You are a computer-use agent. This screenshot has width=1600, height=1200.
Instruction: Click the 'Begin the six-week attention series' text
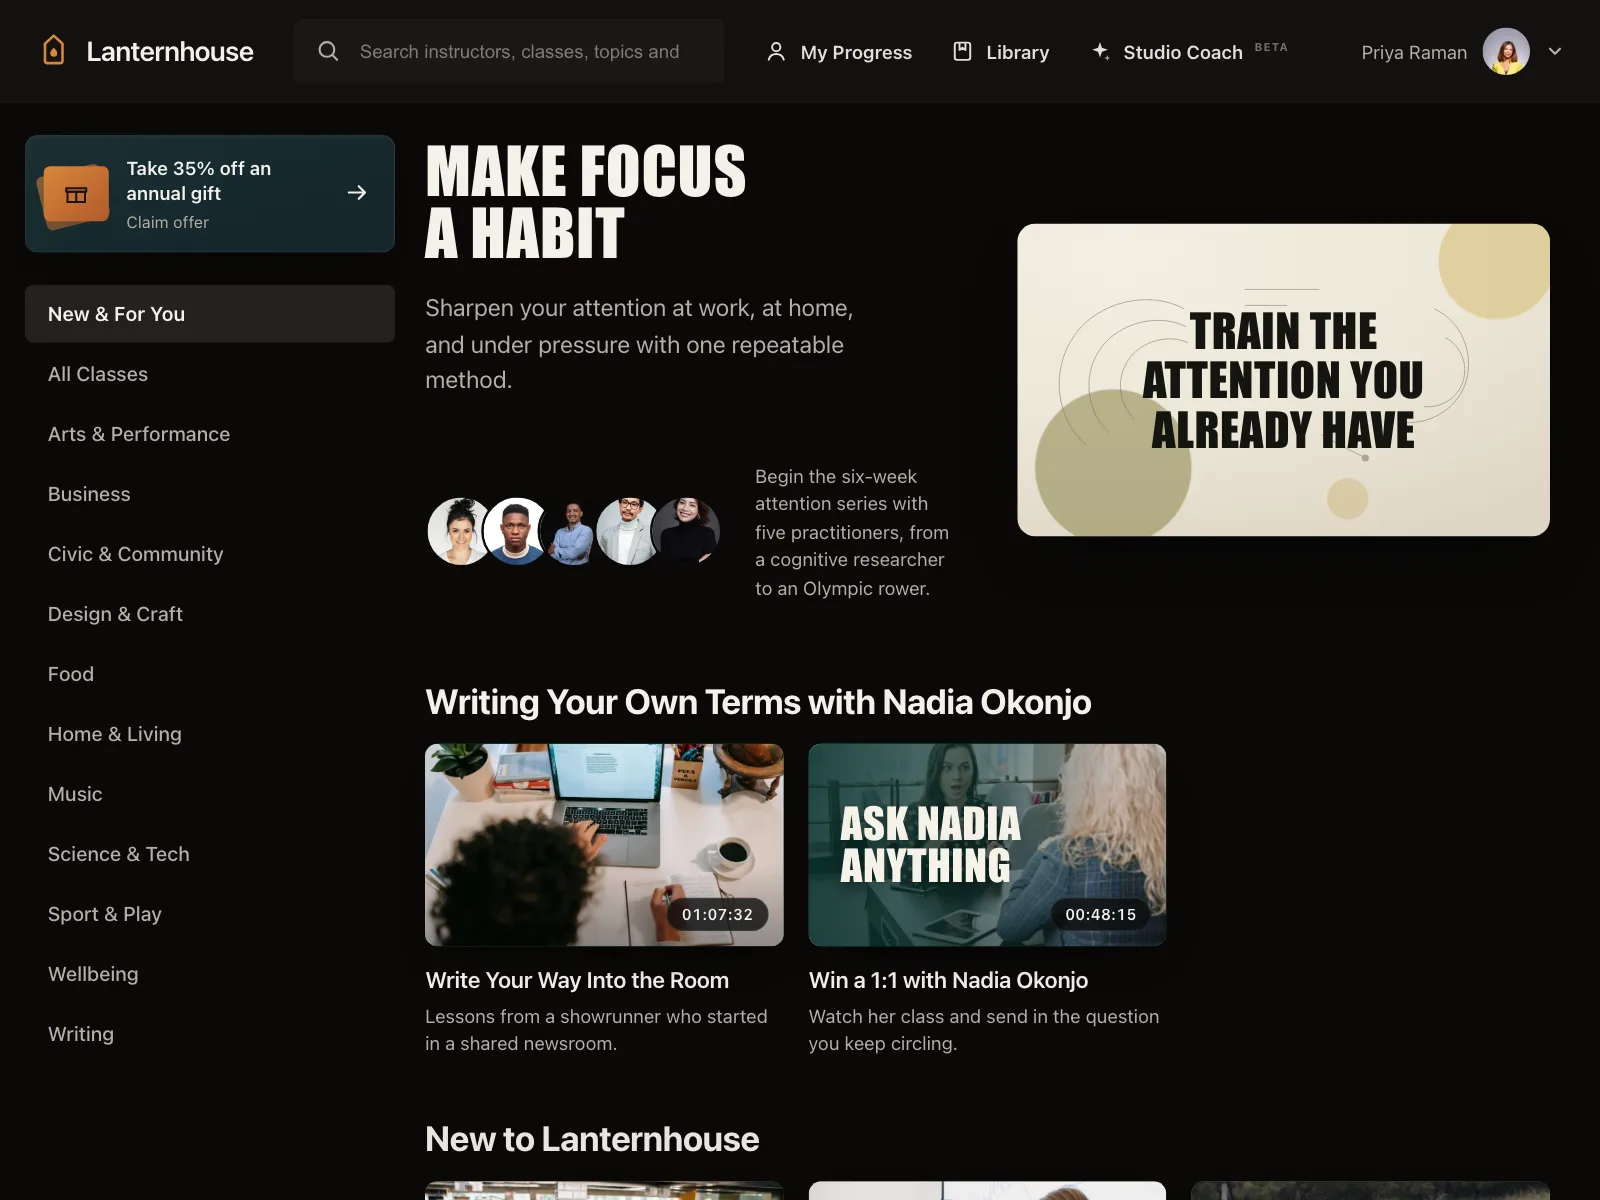[x=852, y=533]
